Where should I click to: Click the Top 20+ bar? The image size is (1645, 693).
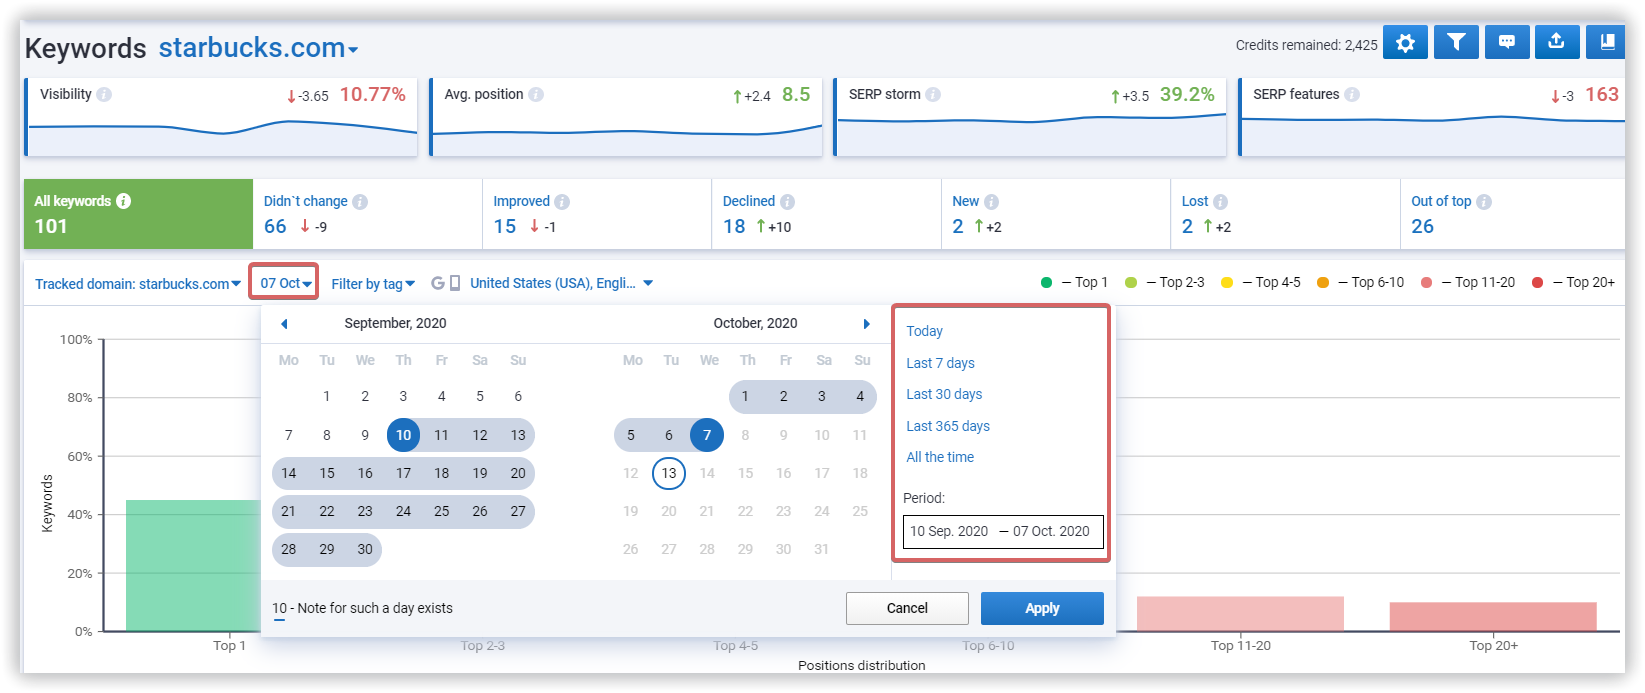click(1493, 616)
